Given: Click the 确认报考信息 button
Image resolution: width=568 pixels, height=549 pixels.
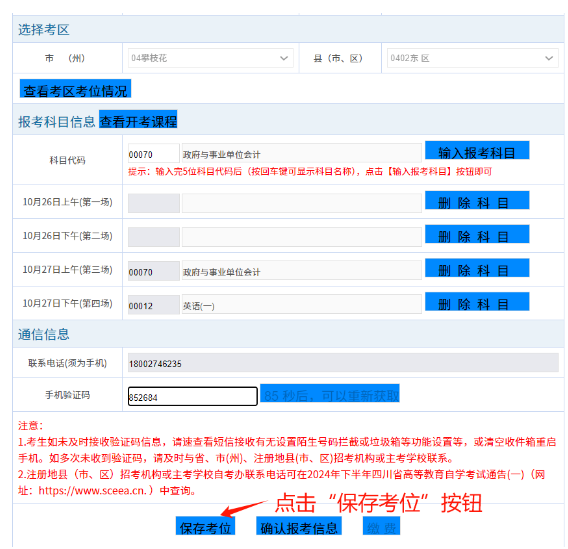Looking at the screenshot, I should pyautogui.click(x=299, y=526).
